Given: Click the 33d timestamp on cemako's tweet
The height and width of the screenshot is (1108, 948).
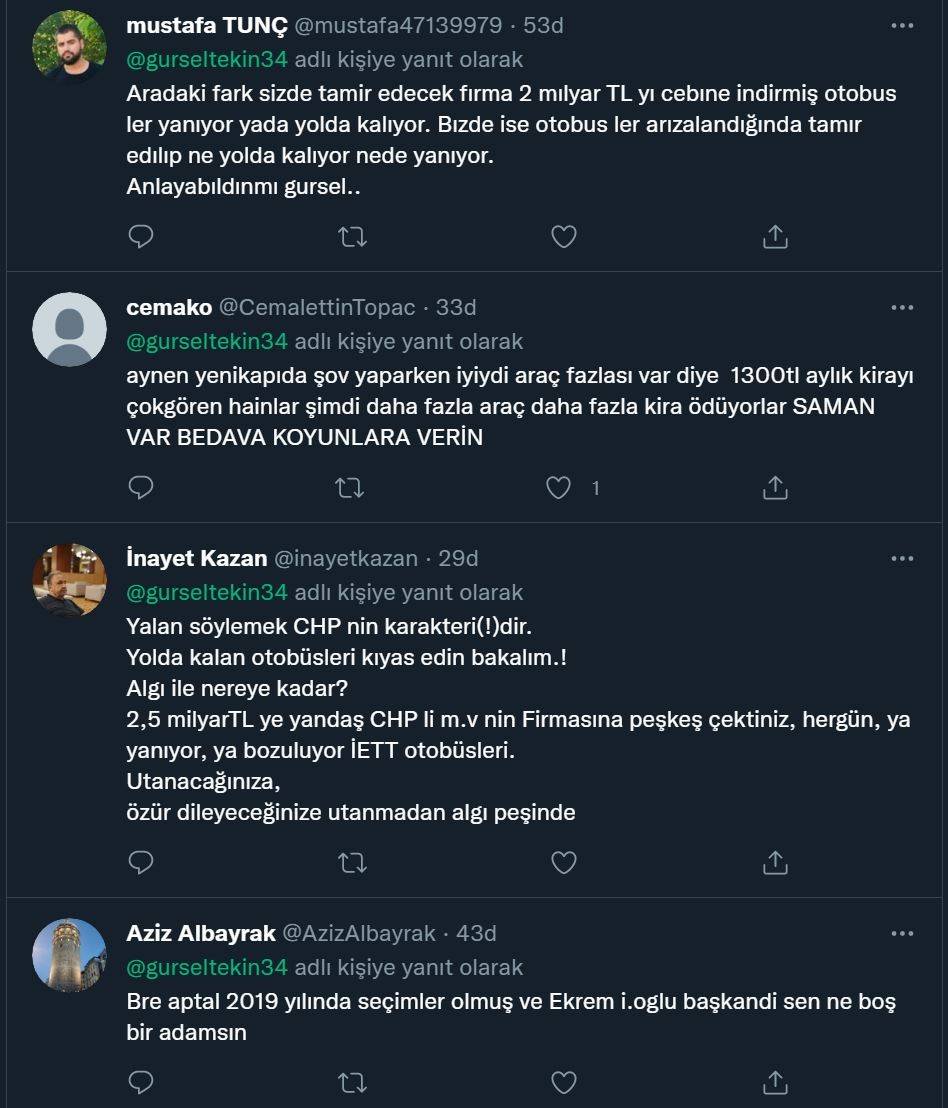Looking at the screenshot, I should pos(456,307).
